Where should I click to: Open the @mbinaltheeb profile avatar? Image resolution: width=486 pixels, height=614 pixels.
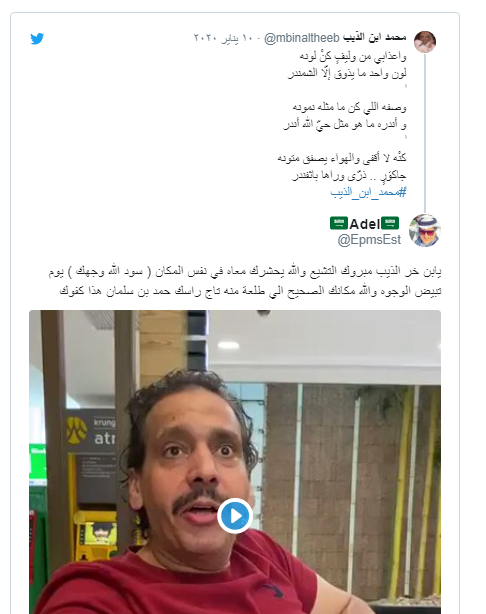tap(425, 42)
